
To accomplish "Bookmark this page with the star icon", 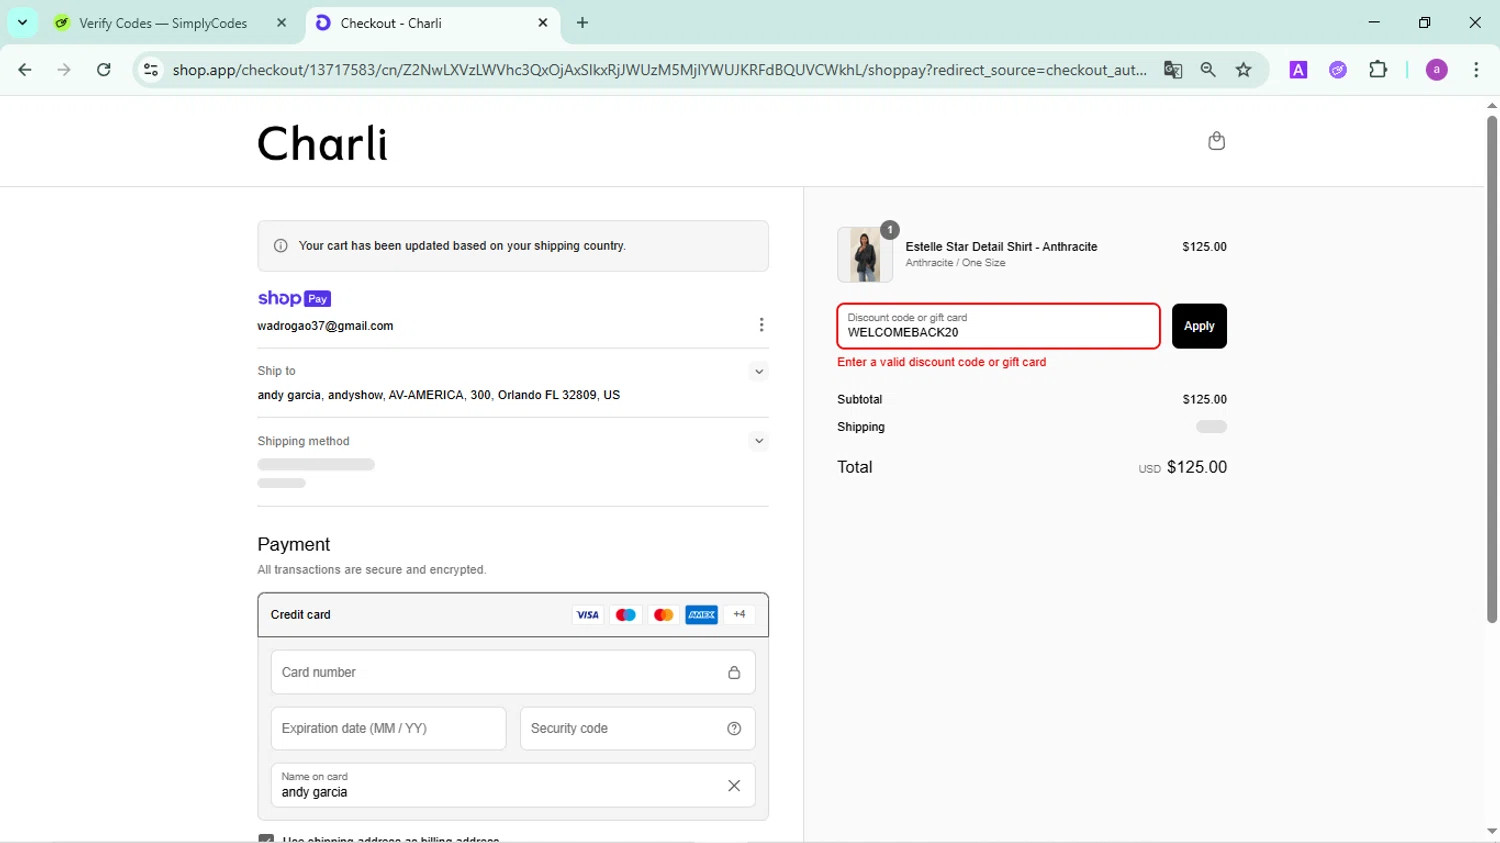I will point(1244,70).
